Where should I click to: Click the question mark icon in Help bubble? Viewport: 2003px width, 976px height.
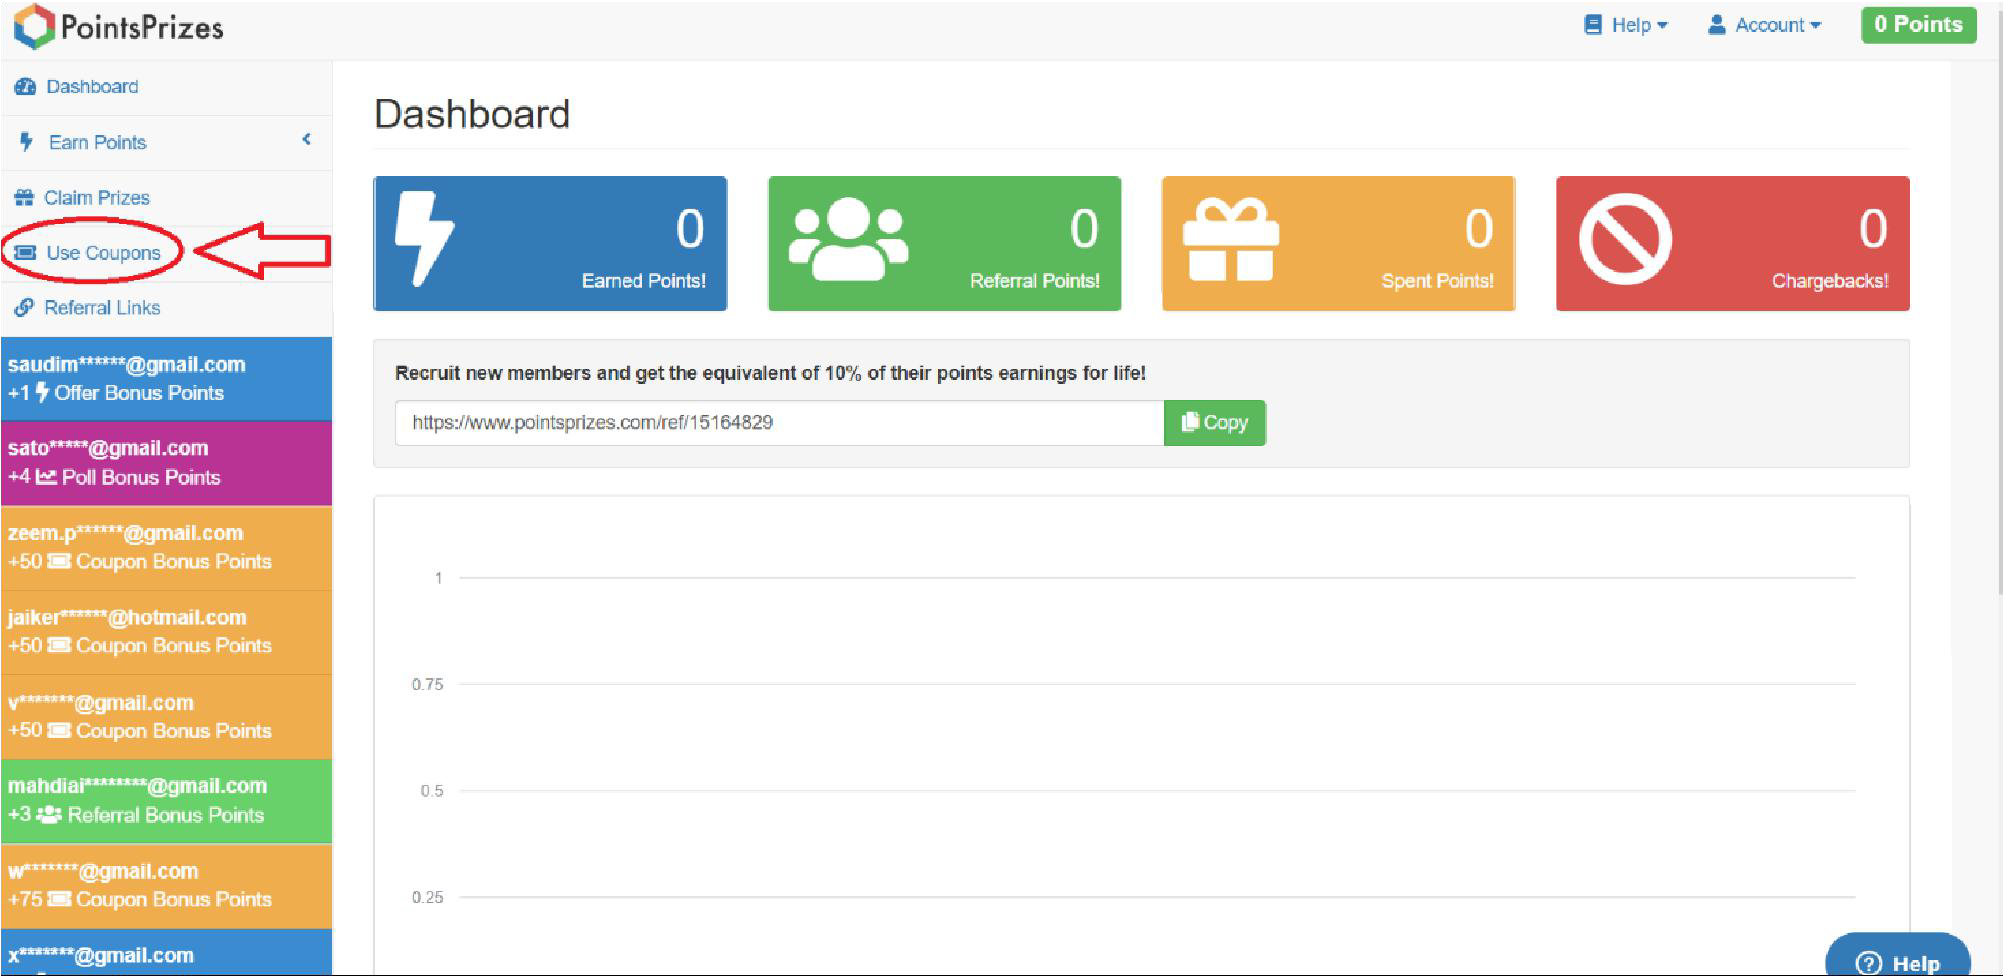1868,963
